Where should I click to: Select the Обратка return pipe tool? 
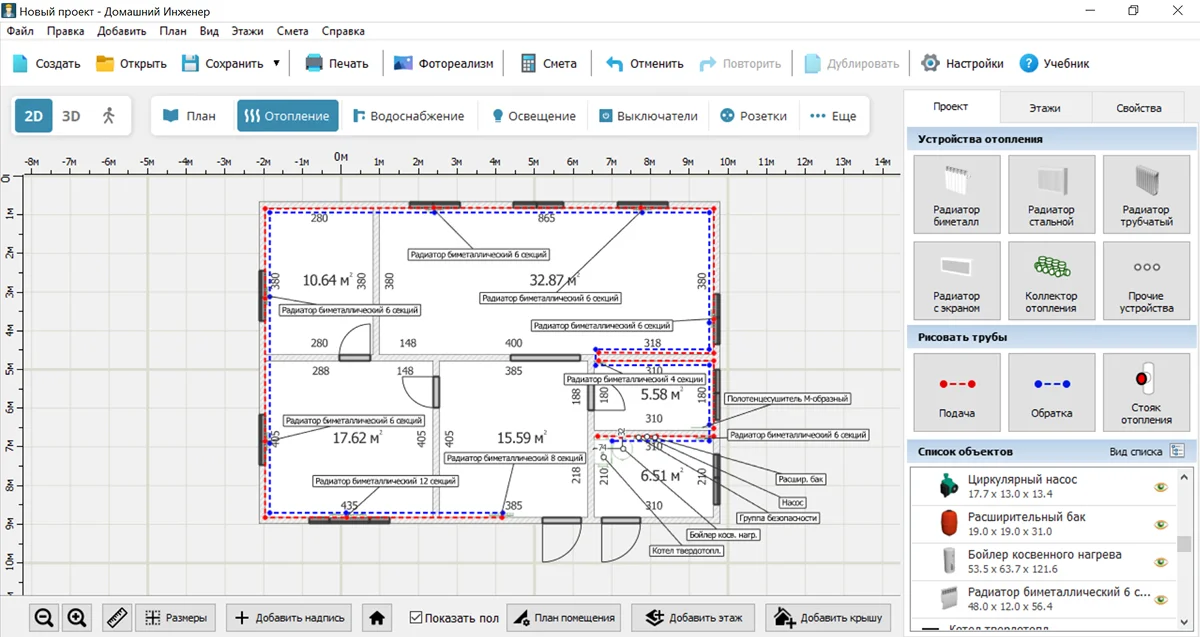(x=1051, y=391)
